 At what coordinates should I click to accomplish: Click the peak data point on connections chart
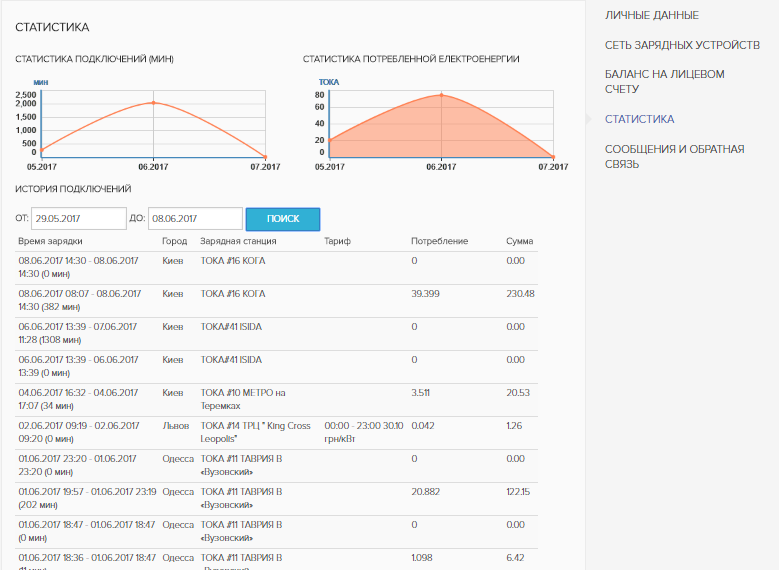153,102
